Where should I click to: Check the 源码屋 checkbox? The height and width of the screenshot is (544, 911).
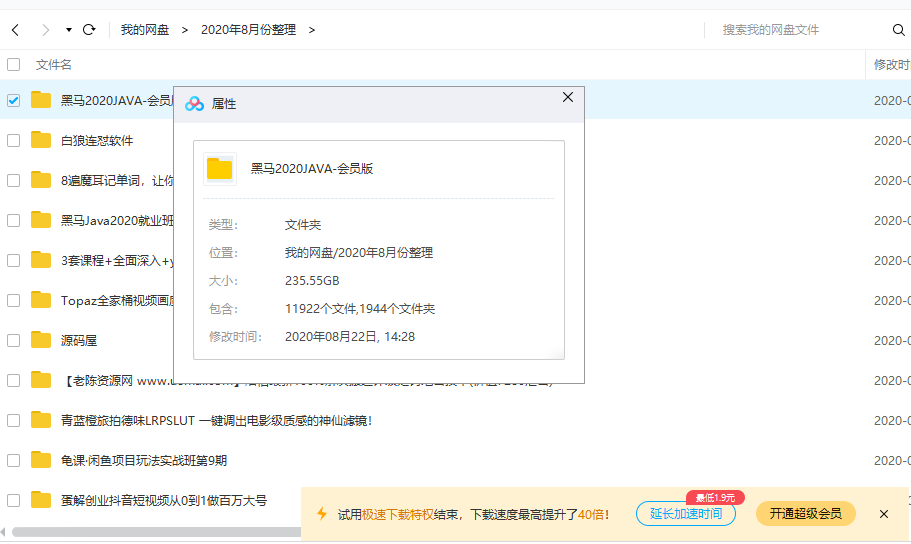click(x=13, y=341)
